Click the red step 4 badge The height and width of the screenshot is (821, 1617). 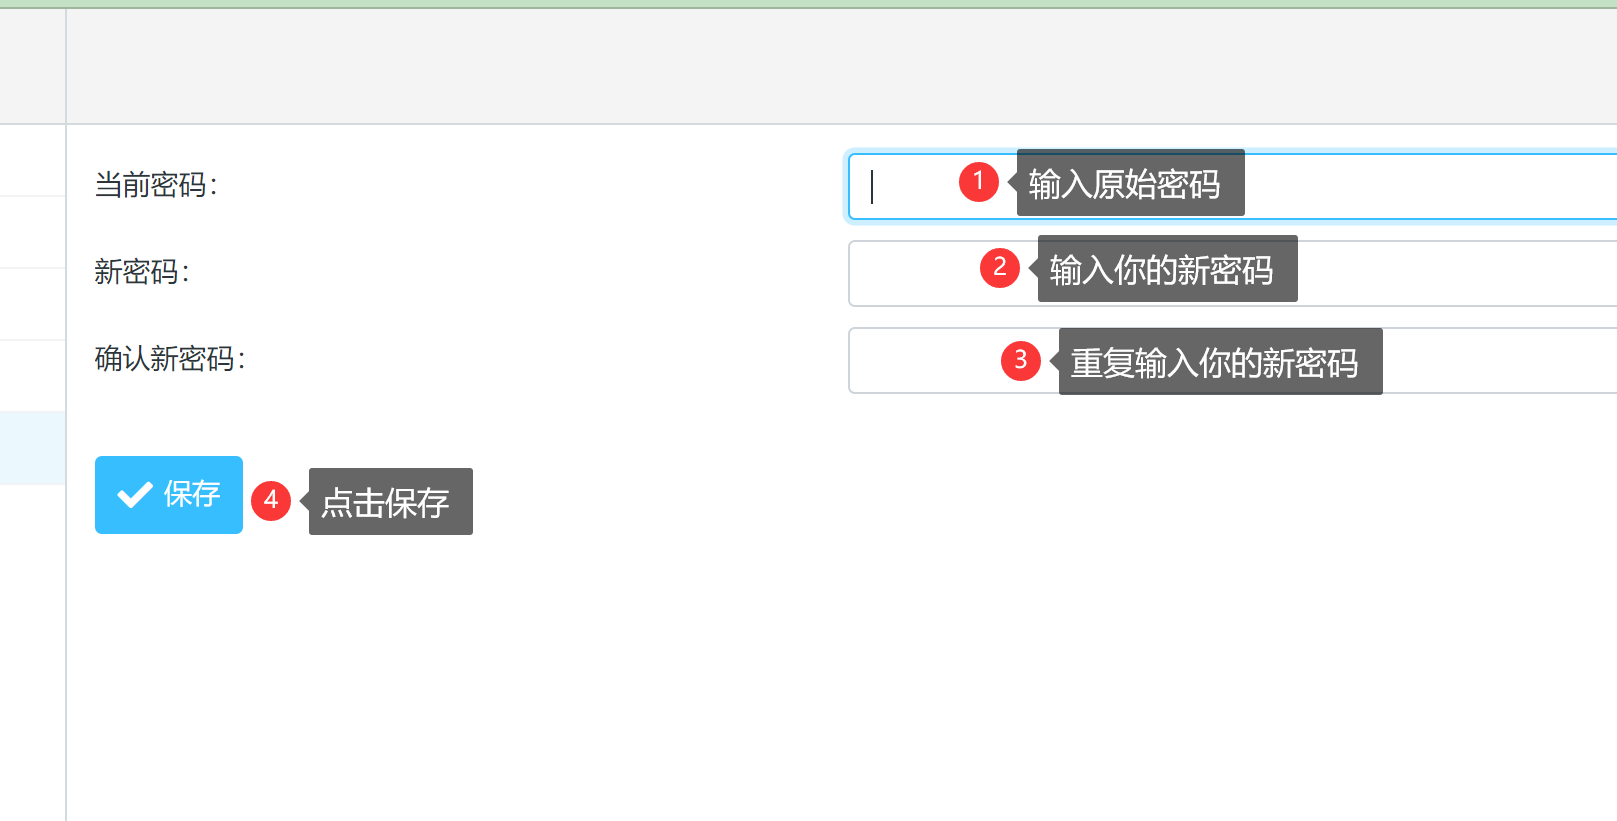(x=270, y=500)
